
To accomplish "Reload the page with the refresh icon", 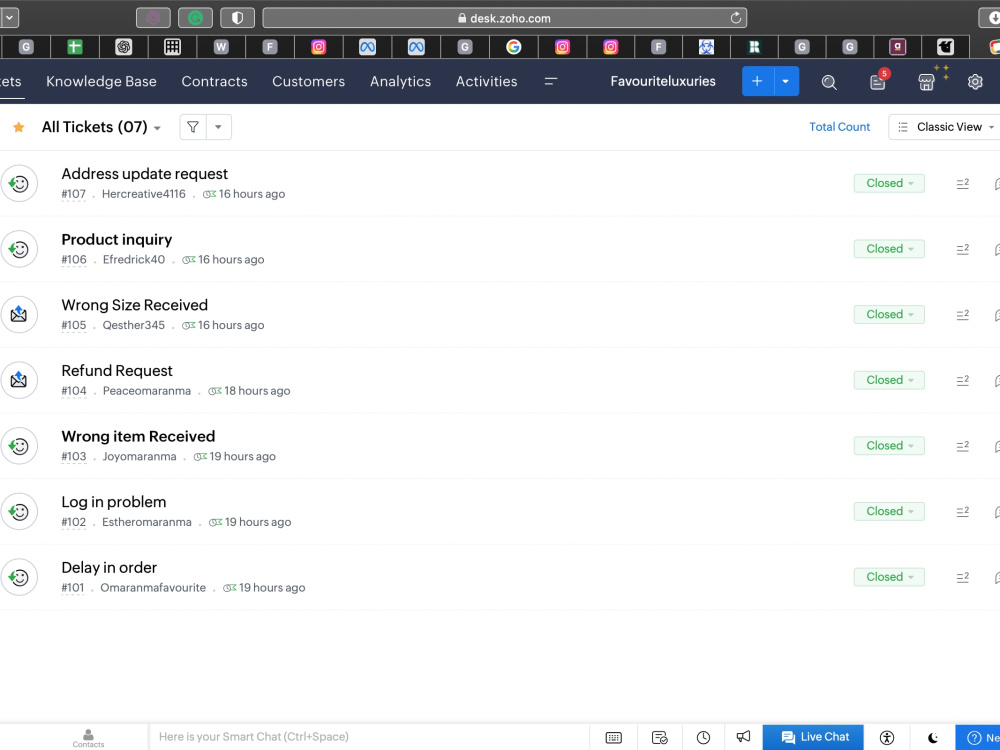I will tap(735, 18).
